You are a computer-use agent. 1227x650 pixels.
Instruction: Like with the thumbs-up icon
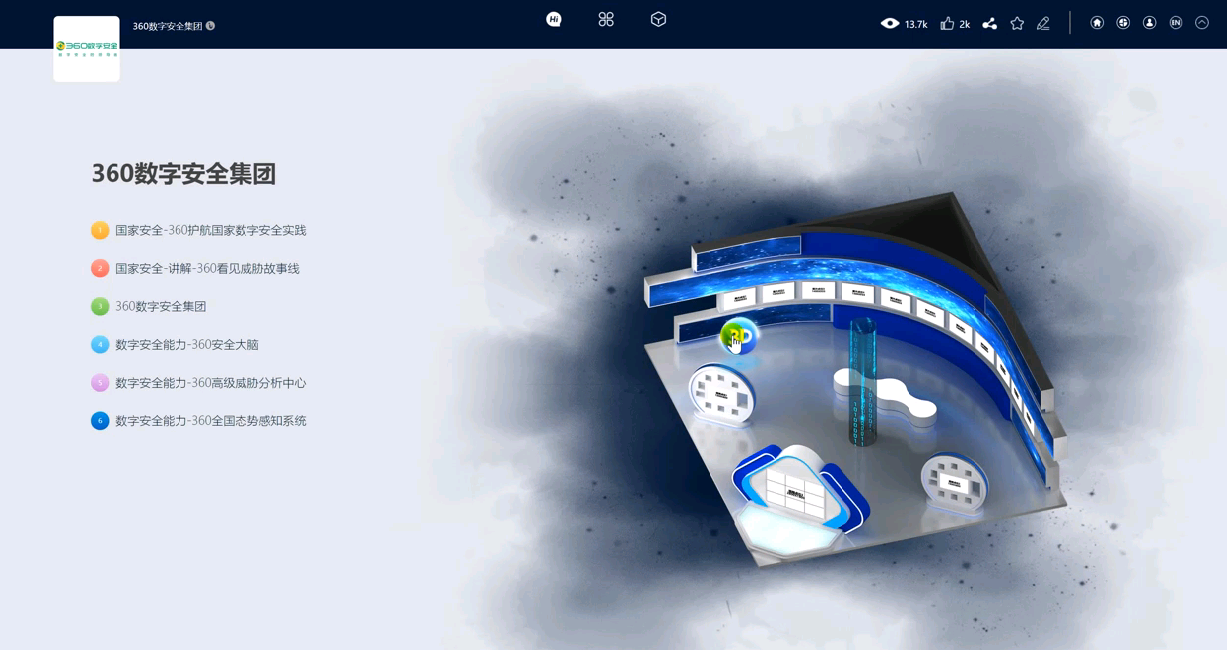click(x=947, y=23)
